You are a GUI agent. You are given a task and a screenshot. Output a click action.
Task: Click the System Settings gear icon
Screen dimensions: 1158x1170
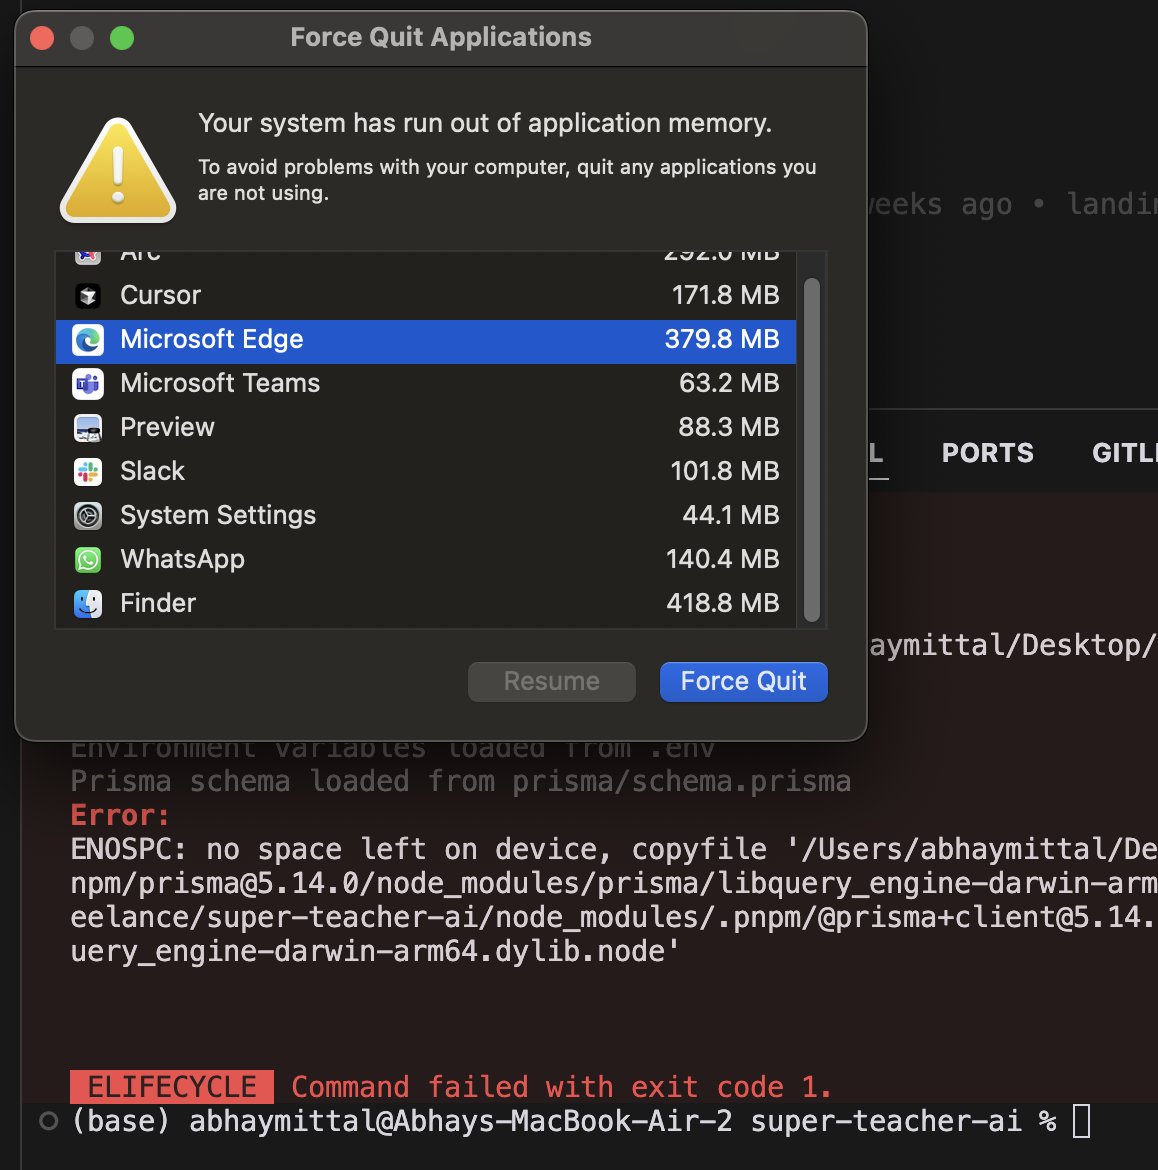(x=88, y=516)
